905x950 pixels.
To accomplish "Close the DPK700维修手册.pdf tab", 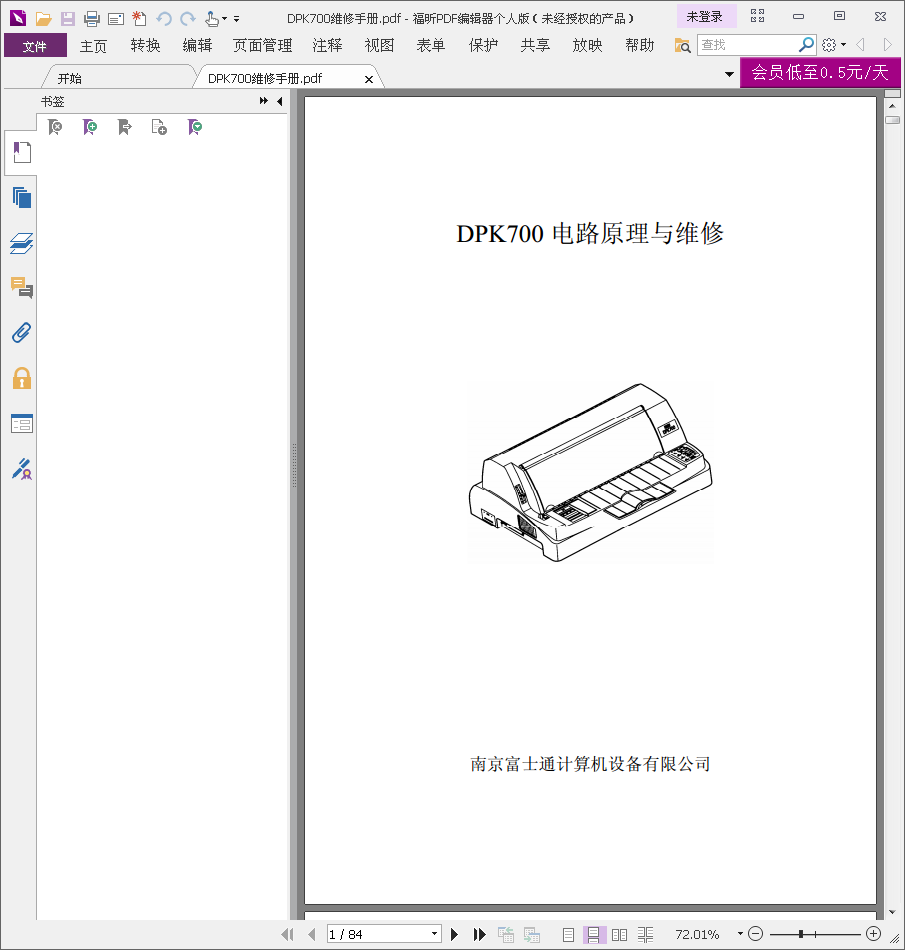I will tap(368, 79).
